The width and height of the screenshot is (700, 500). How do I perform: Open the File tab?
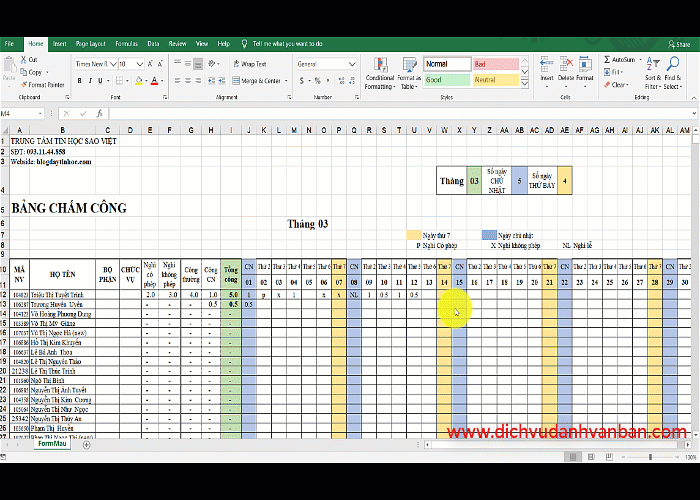(x=9, y=44)
